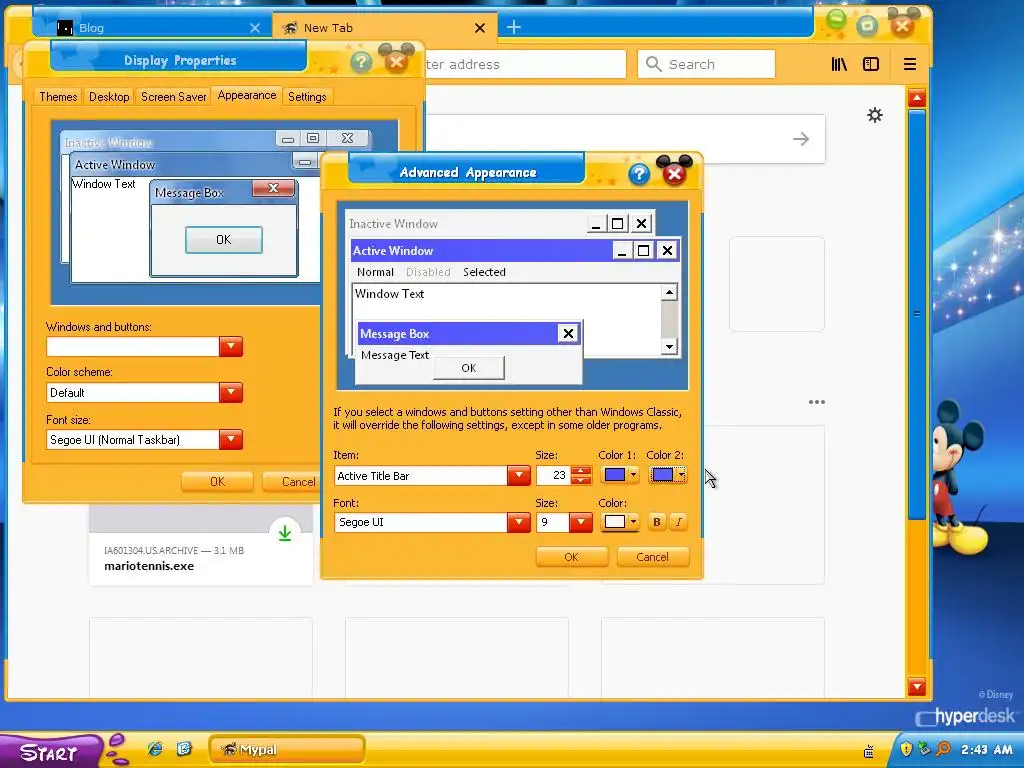Image resolution: width=1024 pixels, height=768 pixels.
Task: Click the search submit arrow on New Tab page
Action: click(801, 138)
